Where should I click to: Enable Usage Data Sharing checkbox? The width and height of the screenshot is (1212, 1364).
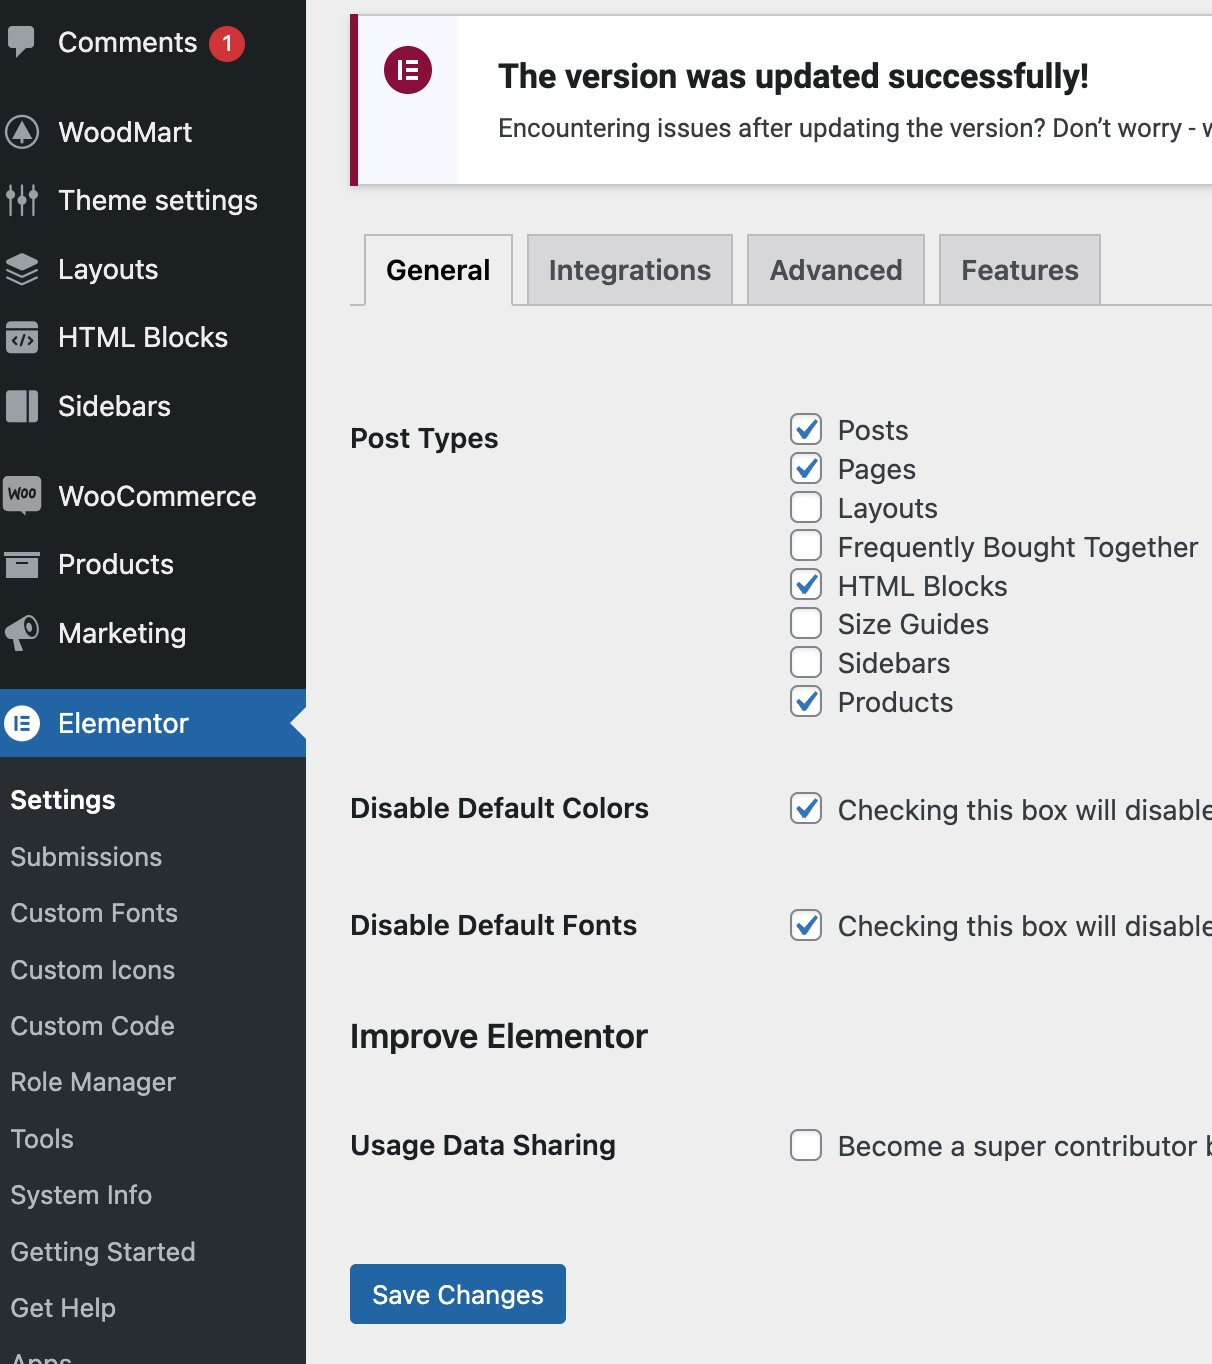806,1145
